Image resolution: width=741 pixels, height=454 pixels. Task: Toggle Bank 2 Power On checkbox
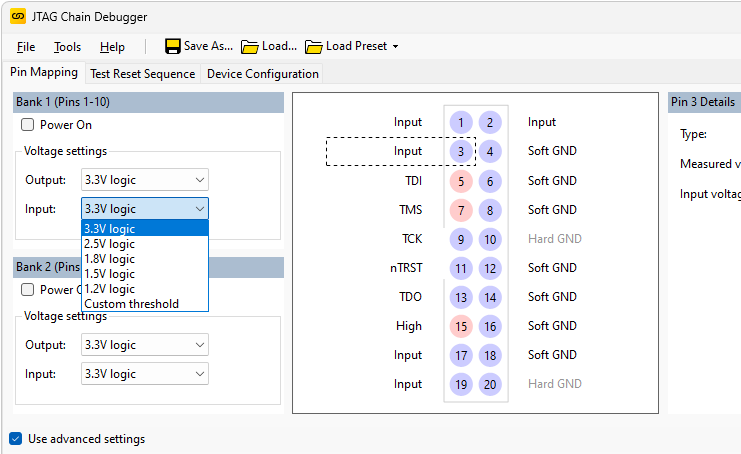tap(28, 290)
